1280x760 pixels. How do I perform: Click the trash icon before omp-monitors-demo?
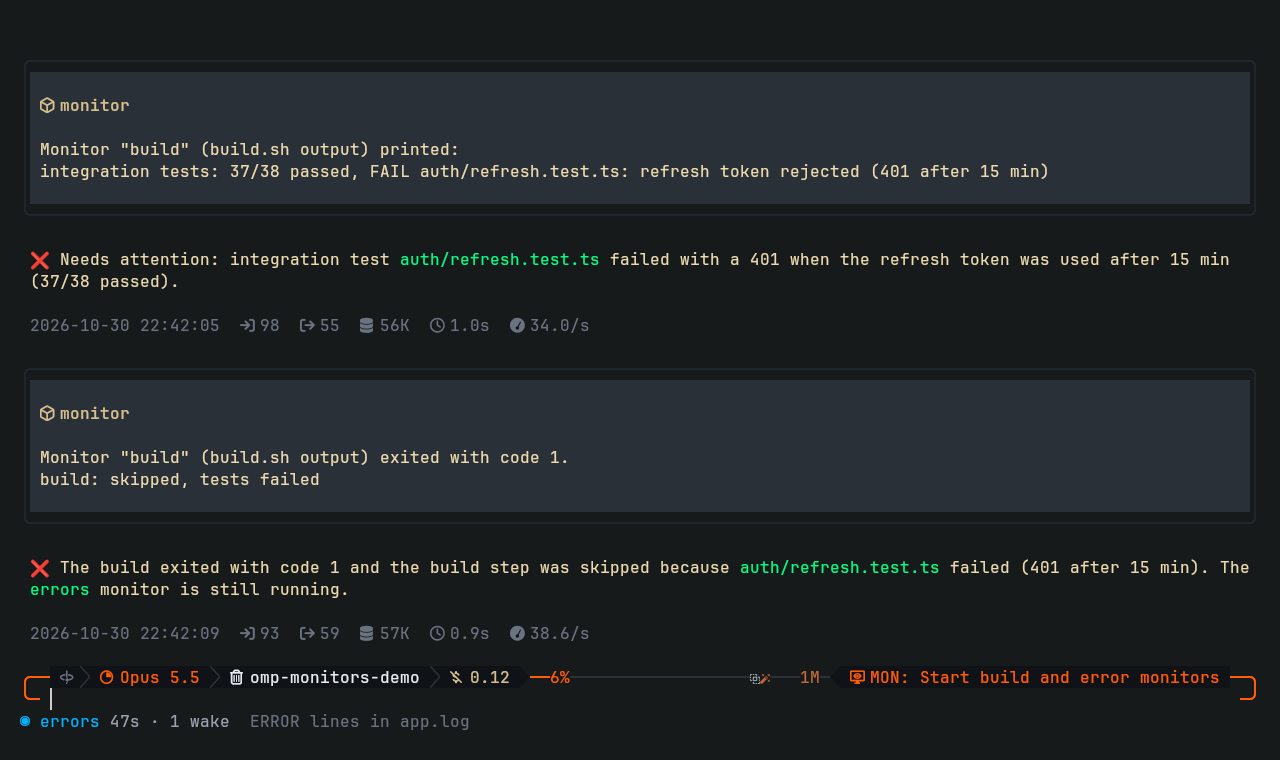[x=237, y=677]
